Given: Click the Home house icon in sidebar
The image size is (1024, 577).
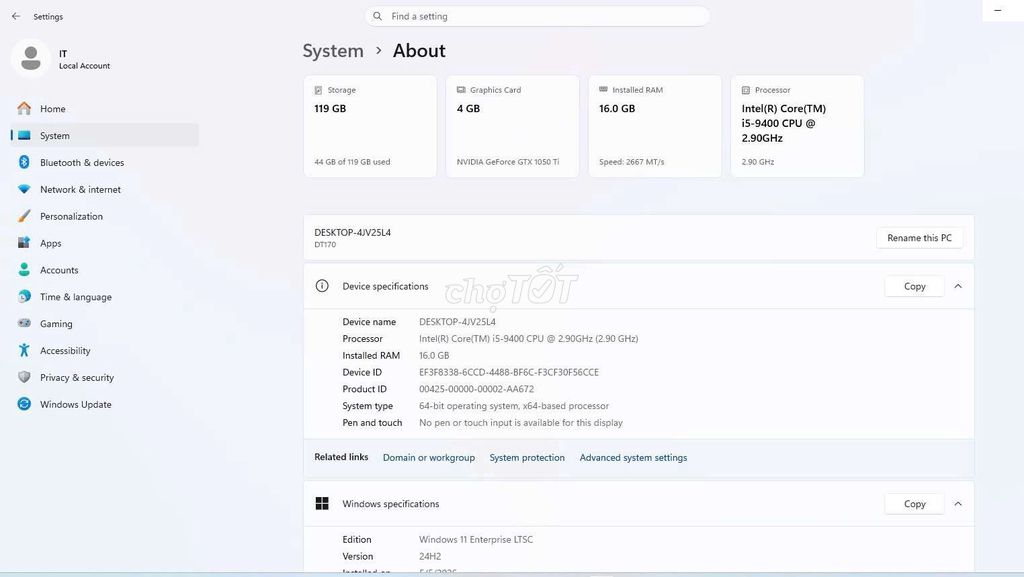Looking at the screenshot, I should (x=24, y=108).
